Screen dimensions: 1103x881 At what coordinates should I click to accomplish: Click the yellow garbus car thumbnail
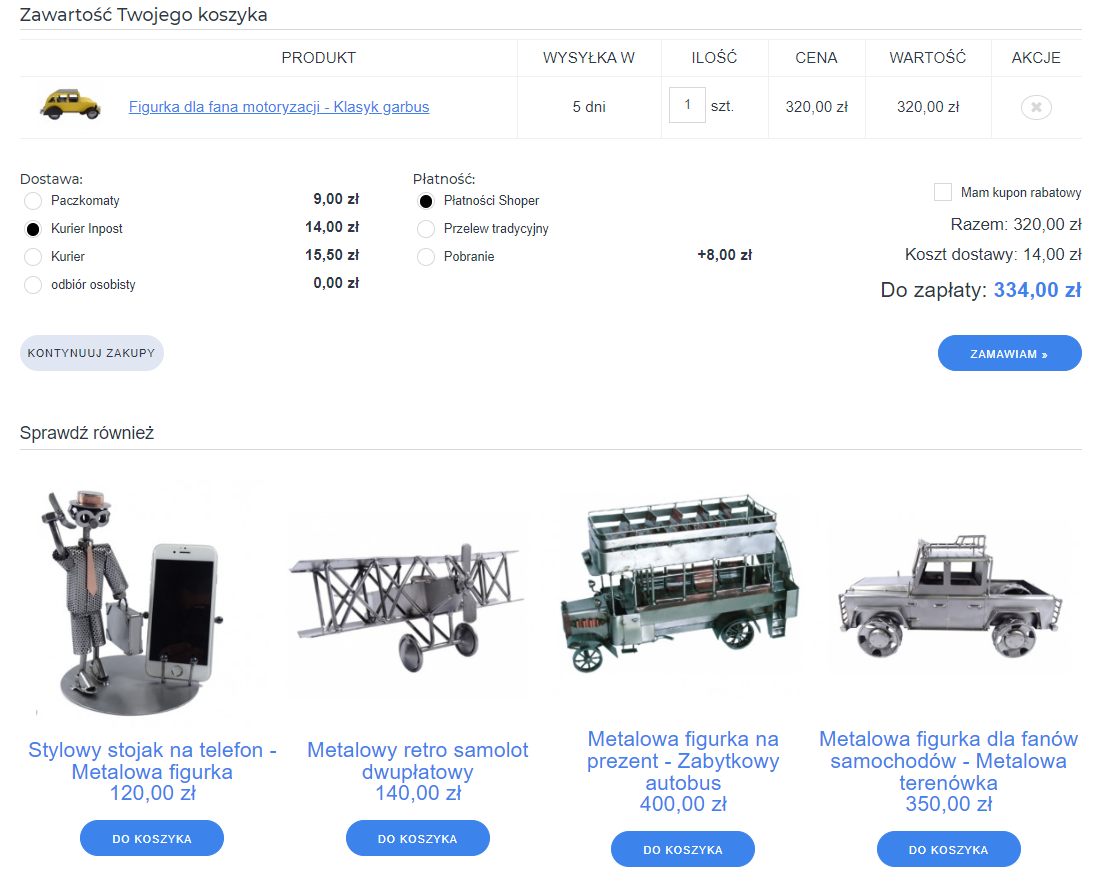[x=71, y=104]
